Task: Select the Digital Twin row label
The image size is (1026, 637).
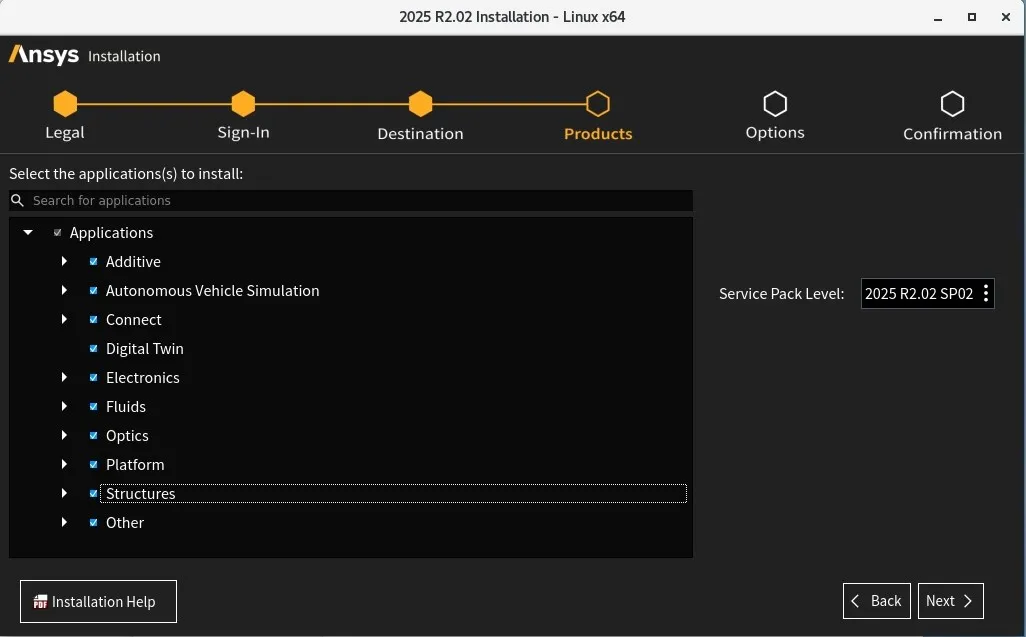Action: point(145,349)
